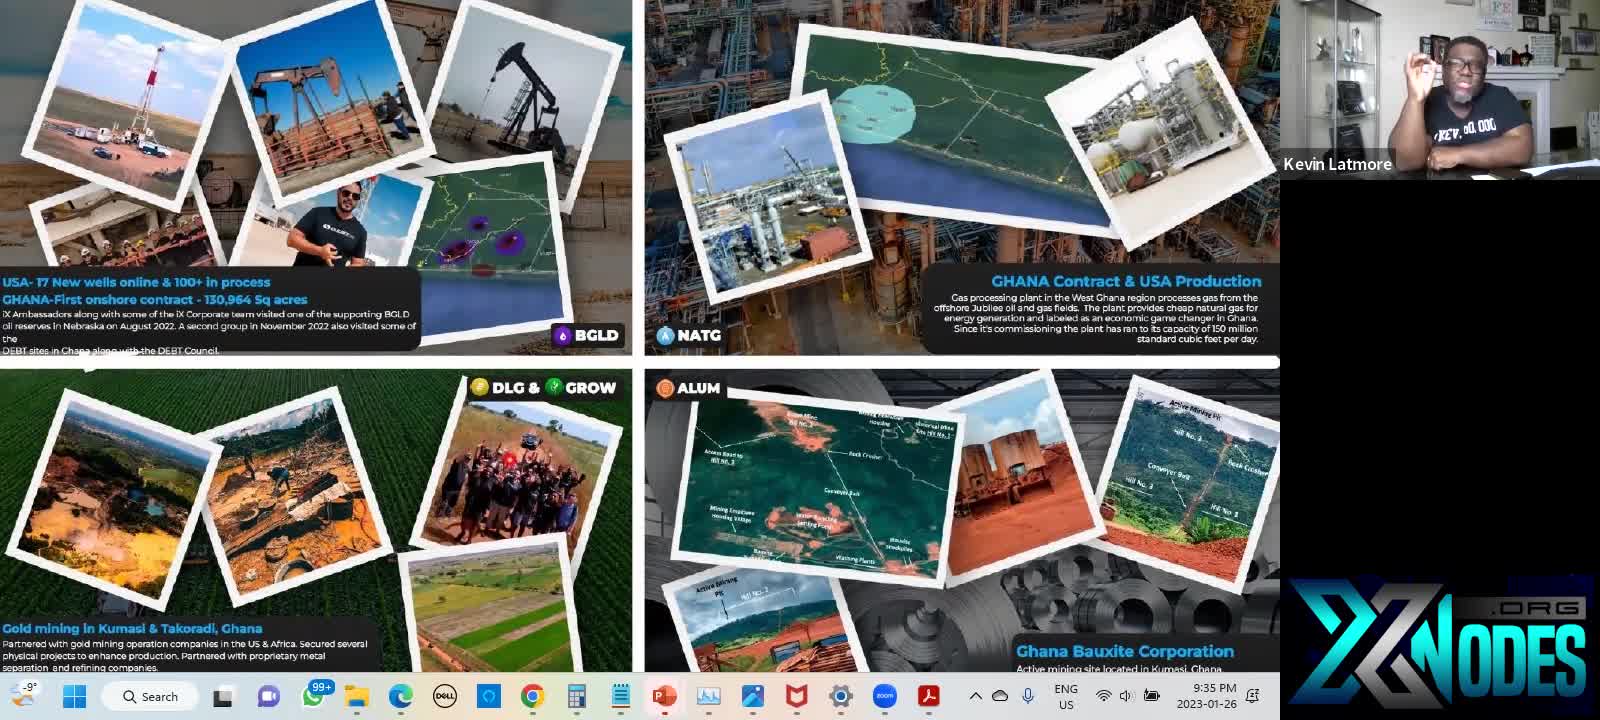Switch to Zoom in the taskbar
Image resolution: width=1600 pixels, height=720 pixels.
(x=885, y=696)
